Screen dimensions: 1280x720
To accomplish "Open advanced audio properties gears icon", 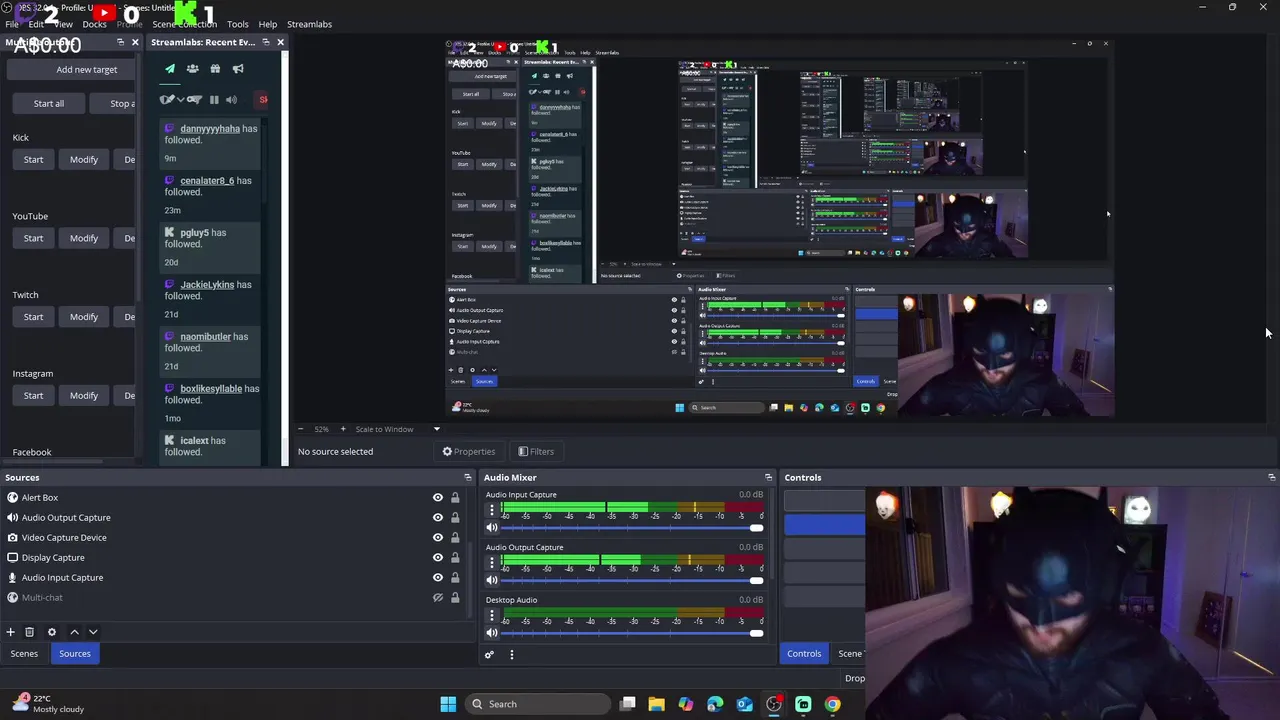I will (489, 655).
